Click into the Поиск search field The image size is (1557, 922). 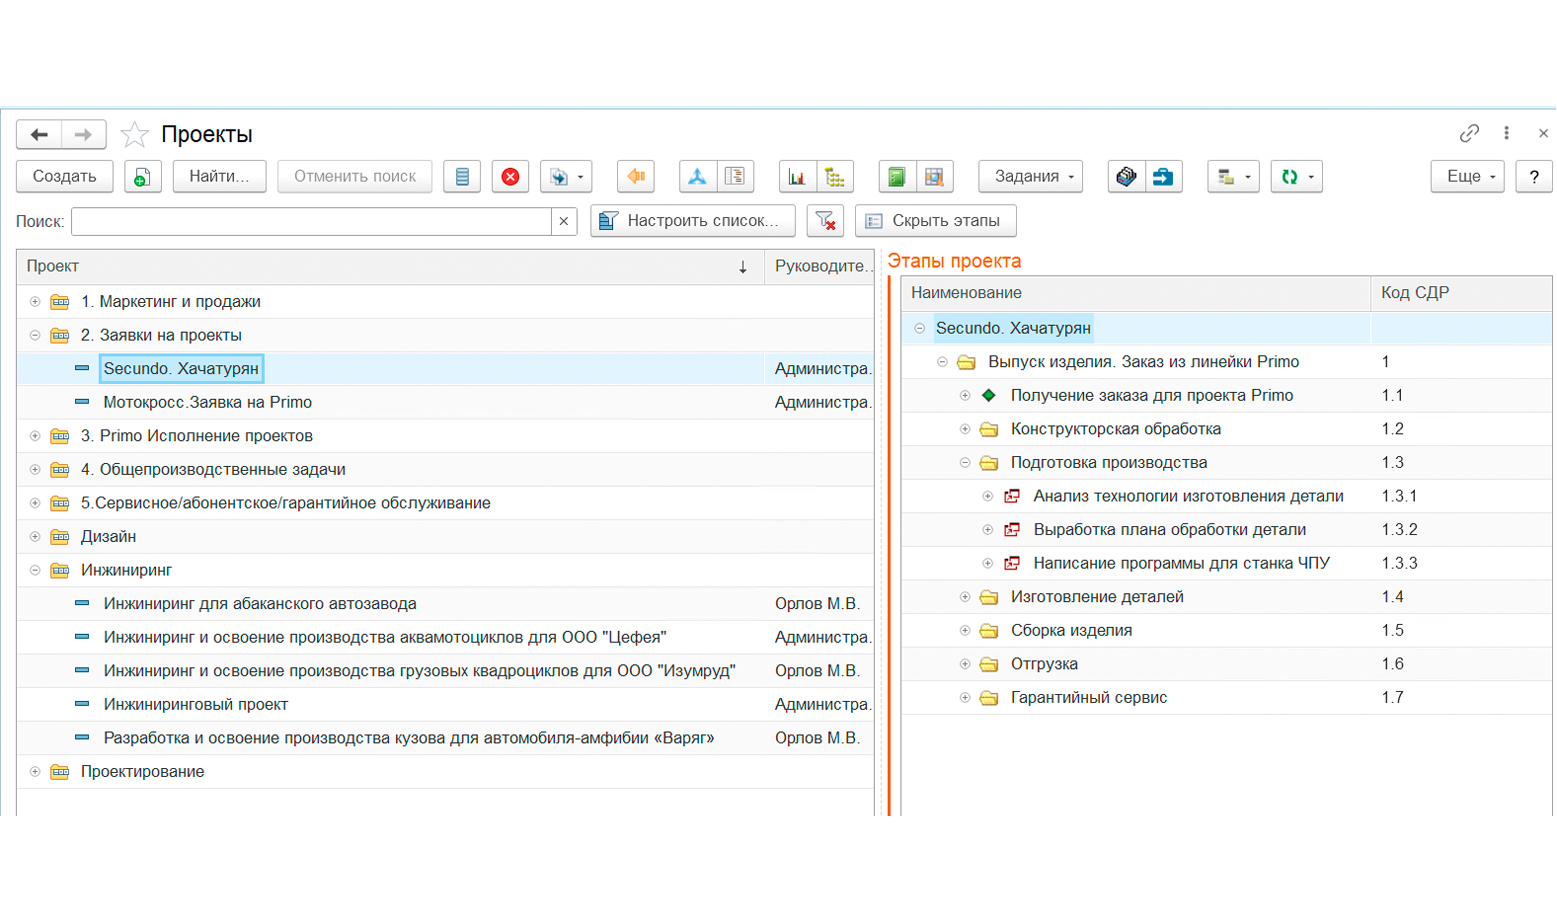pyautogui.click(x=312, y=221)
